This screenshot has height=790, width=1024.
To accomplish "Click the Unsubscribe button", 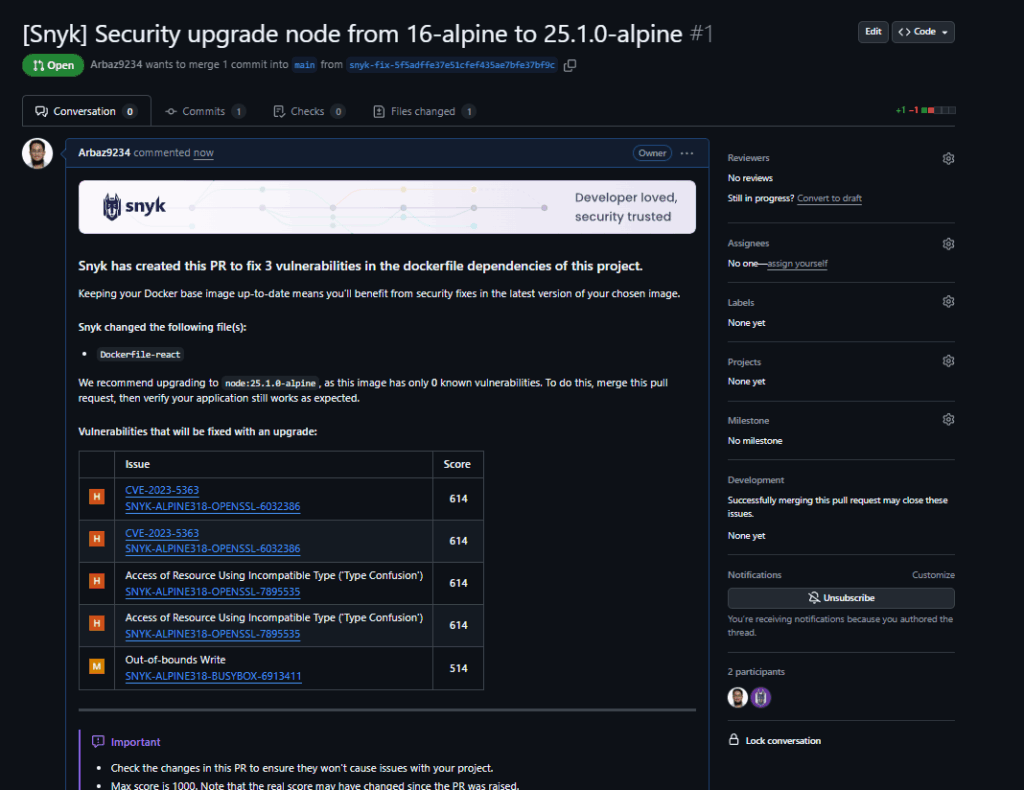I will click(841, 598).
